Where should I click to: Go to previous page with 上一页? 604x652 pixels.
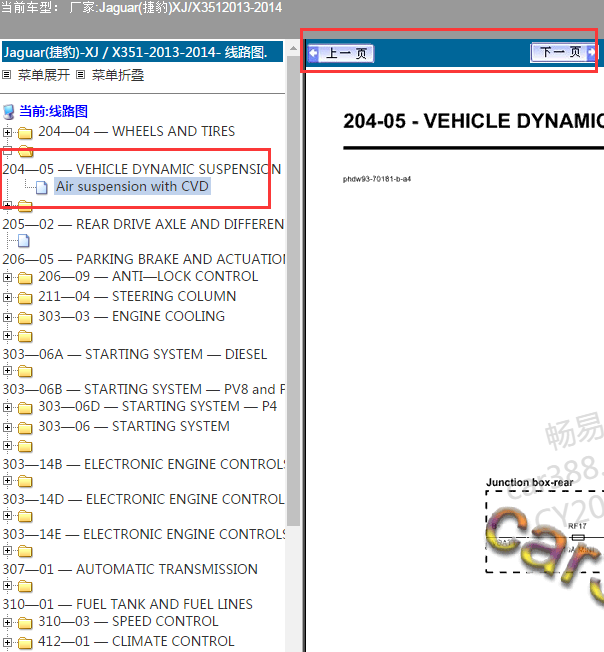coord(341,53)
